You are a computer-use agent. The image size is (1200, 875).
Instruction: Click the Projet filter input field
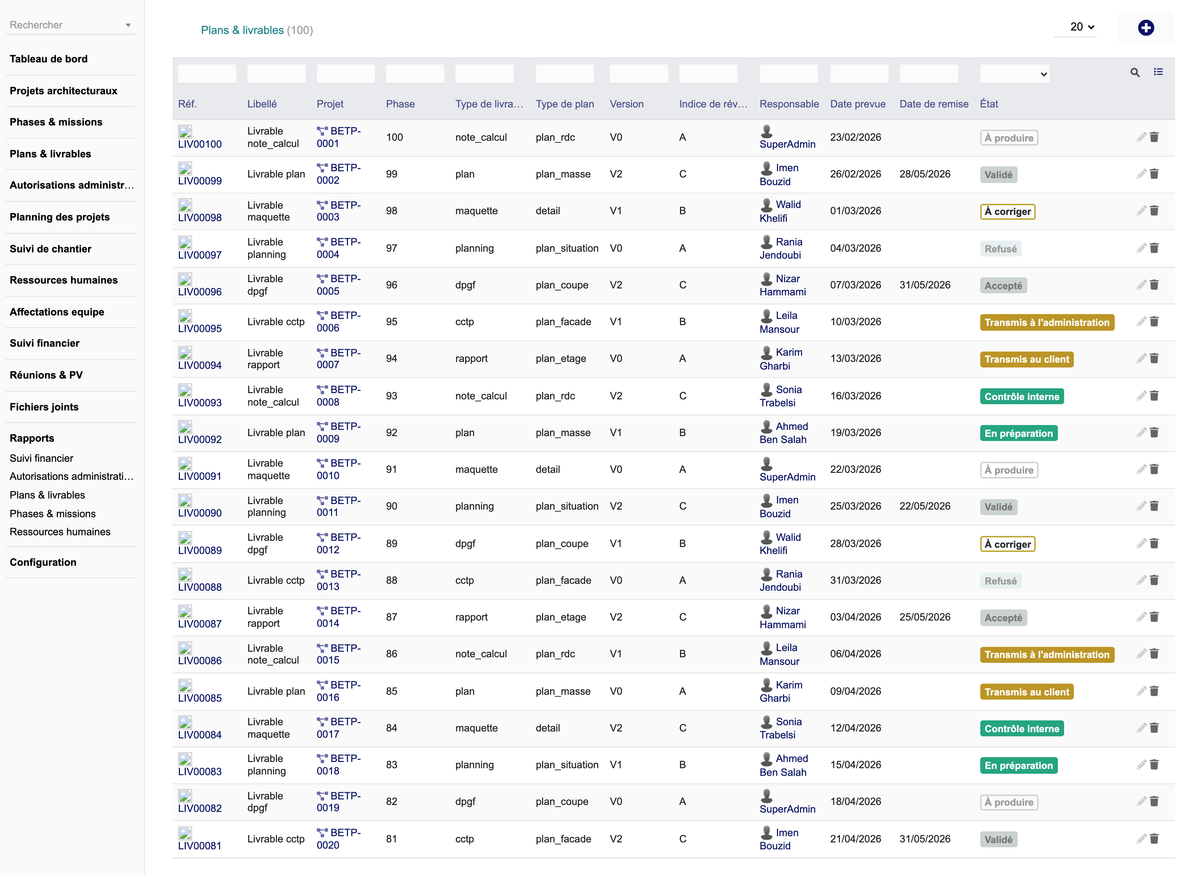point(346,73)
